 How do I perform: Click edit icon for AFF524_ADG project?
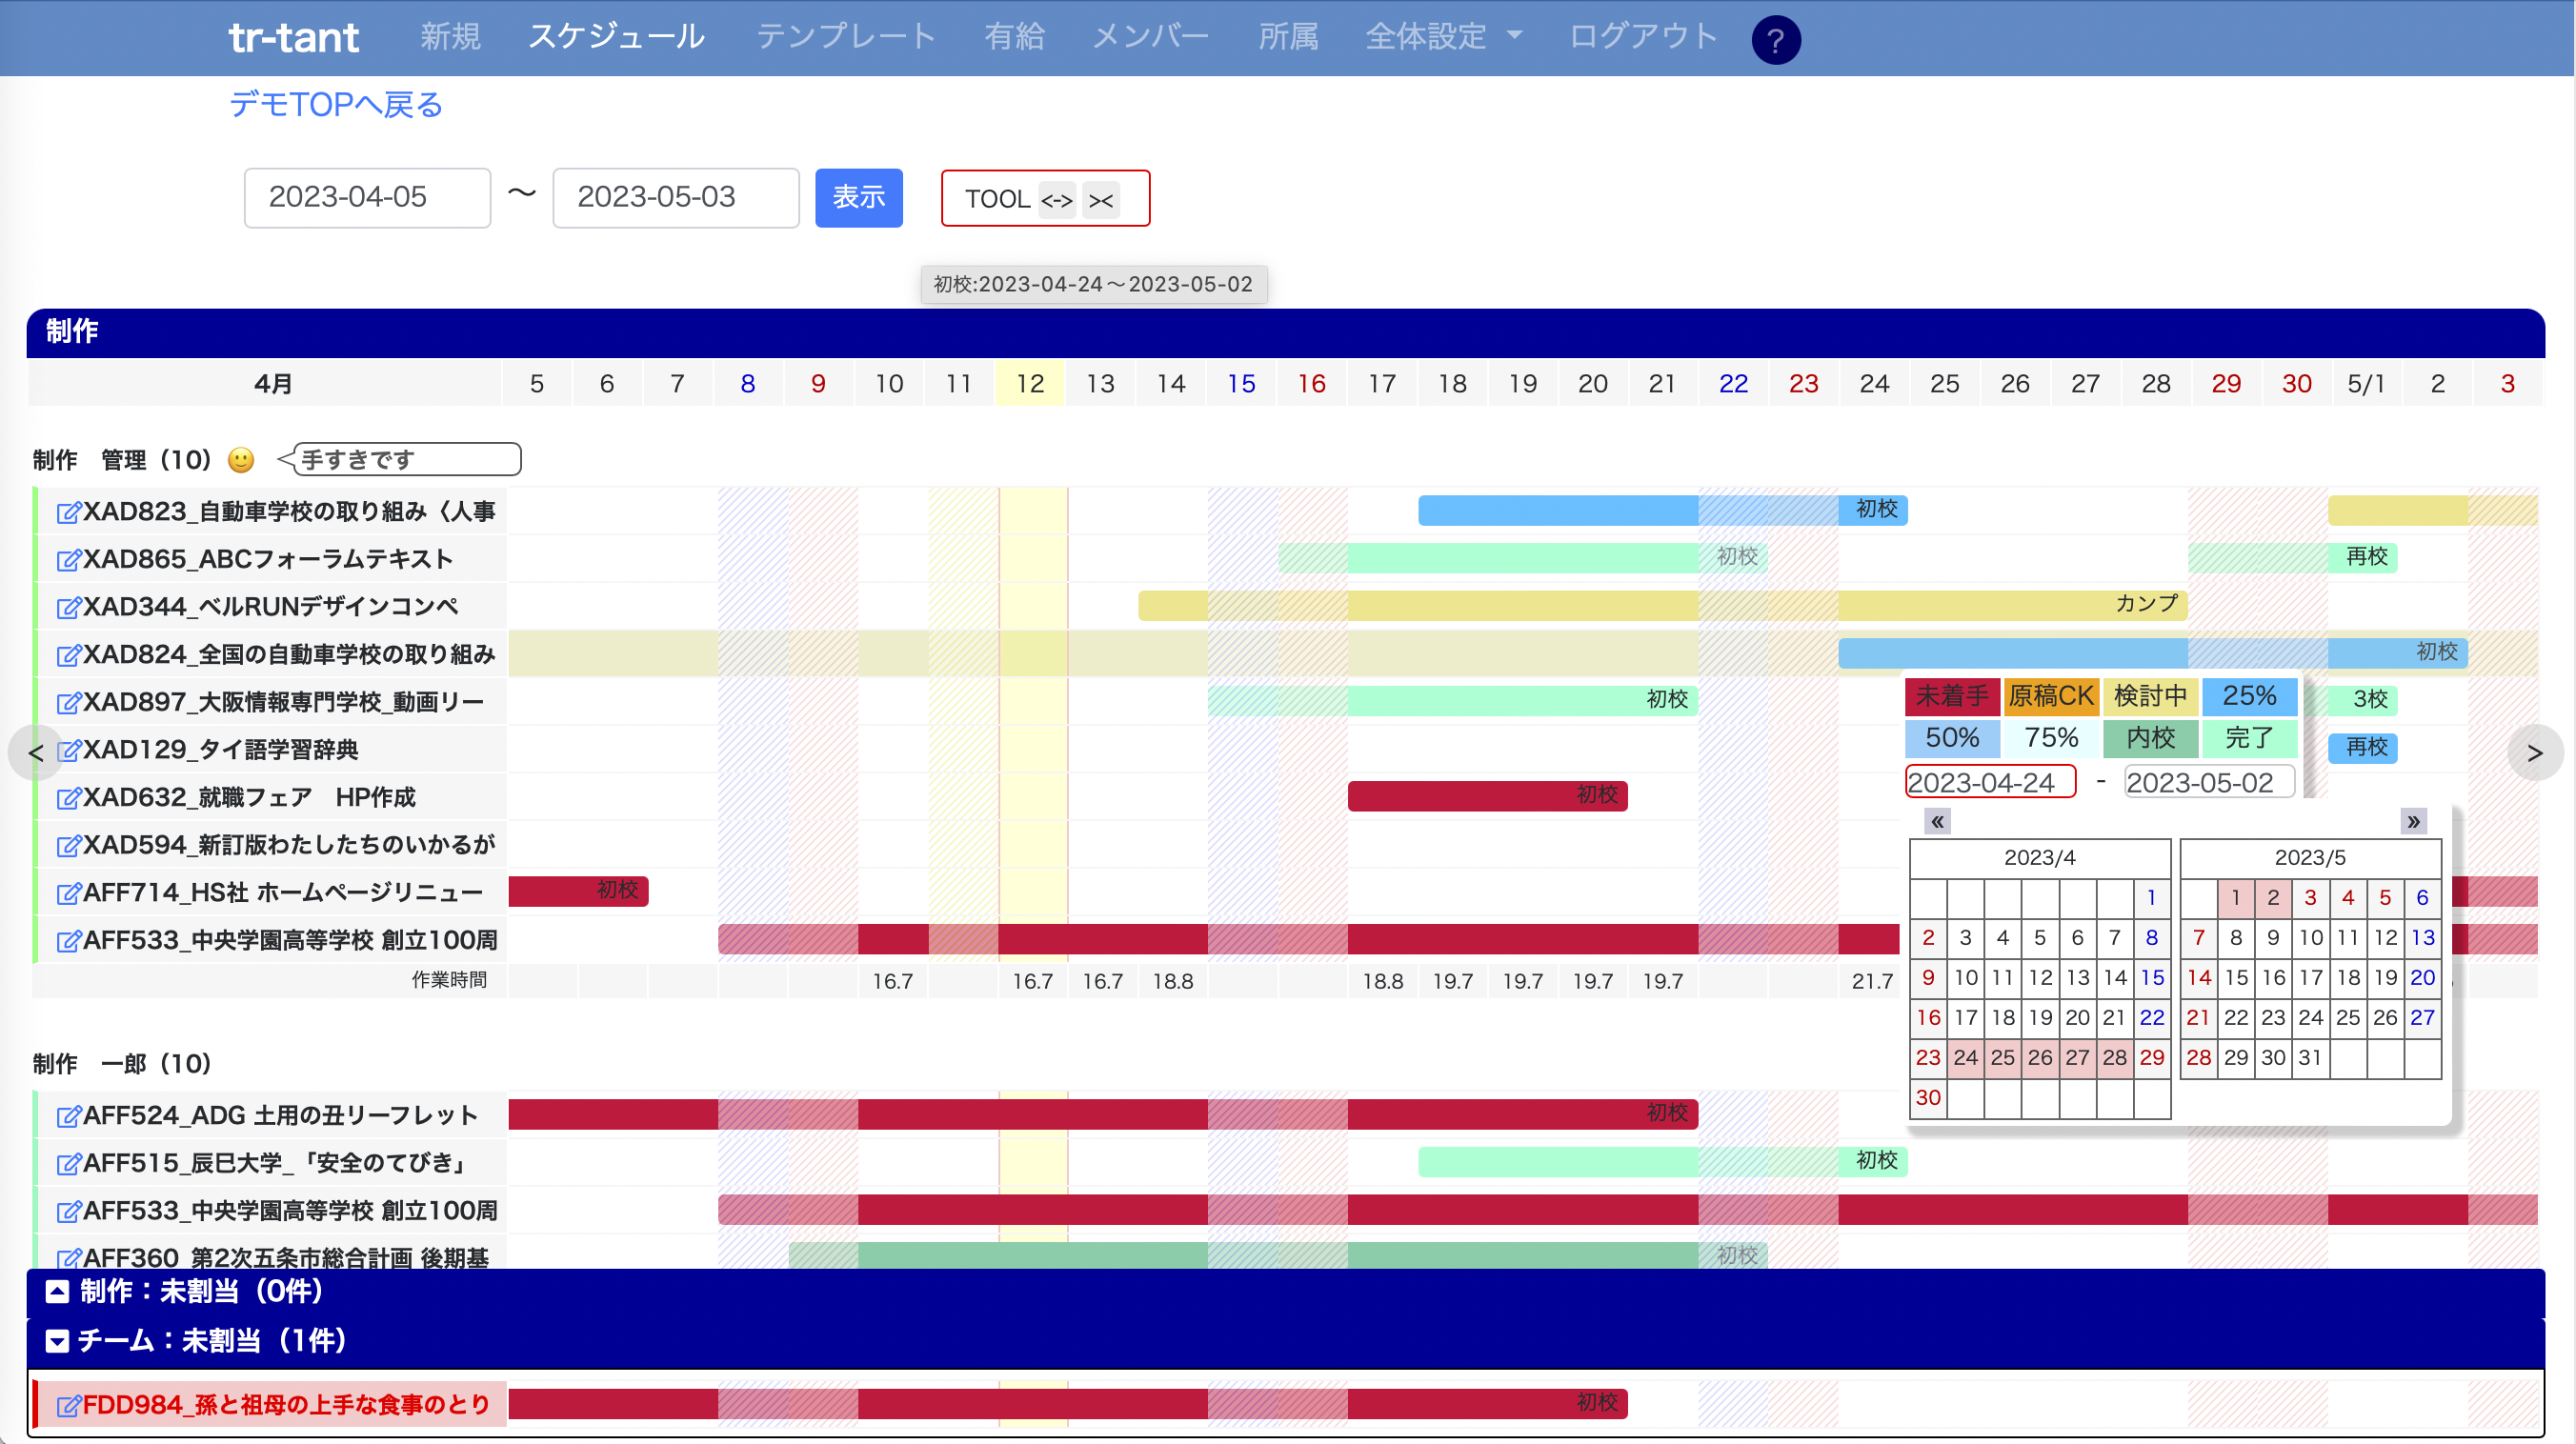67,1117
